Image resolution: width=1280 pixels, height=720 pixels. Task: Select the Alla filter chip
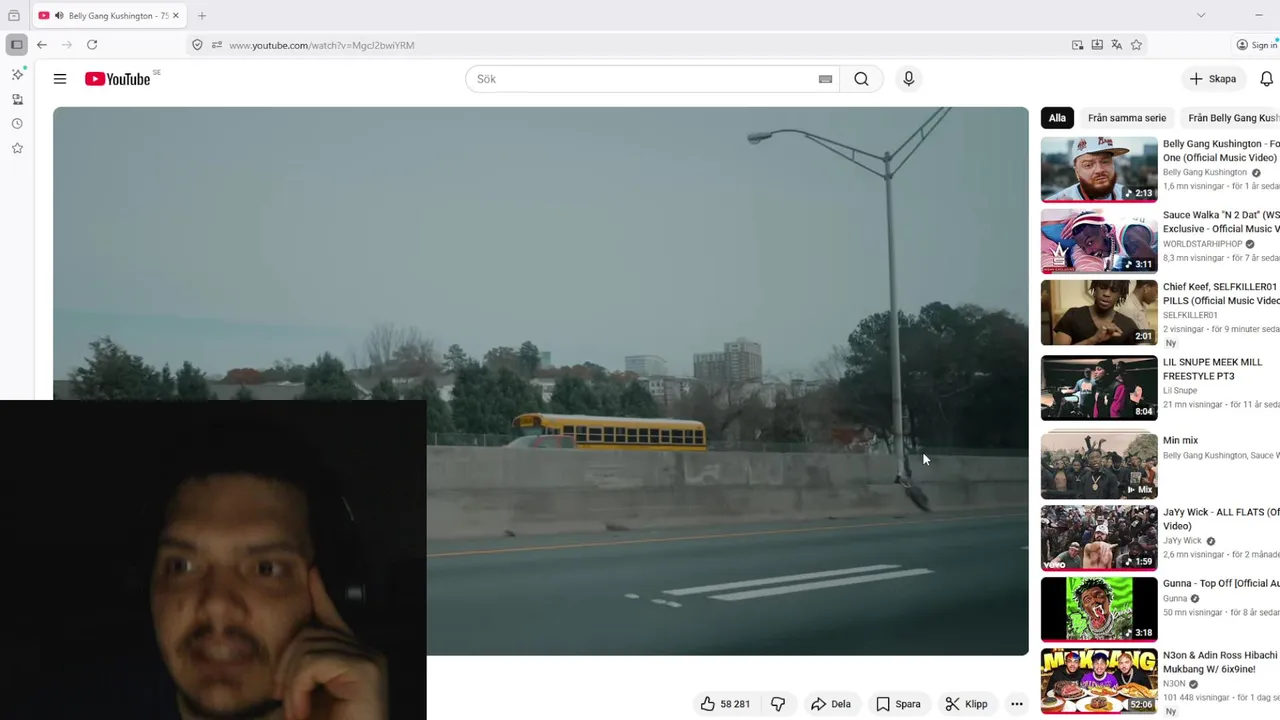(1057, 118)
